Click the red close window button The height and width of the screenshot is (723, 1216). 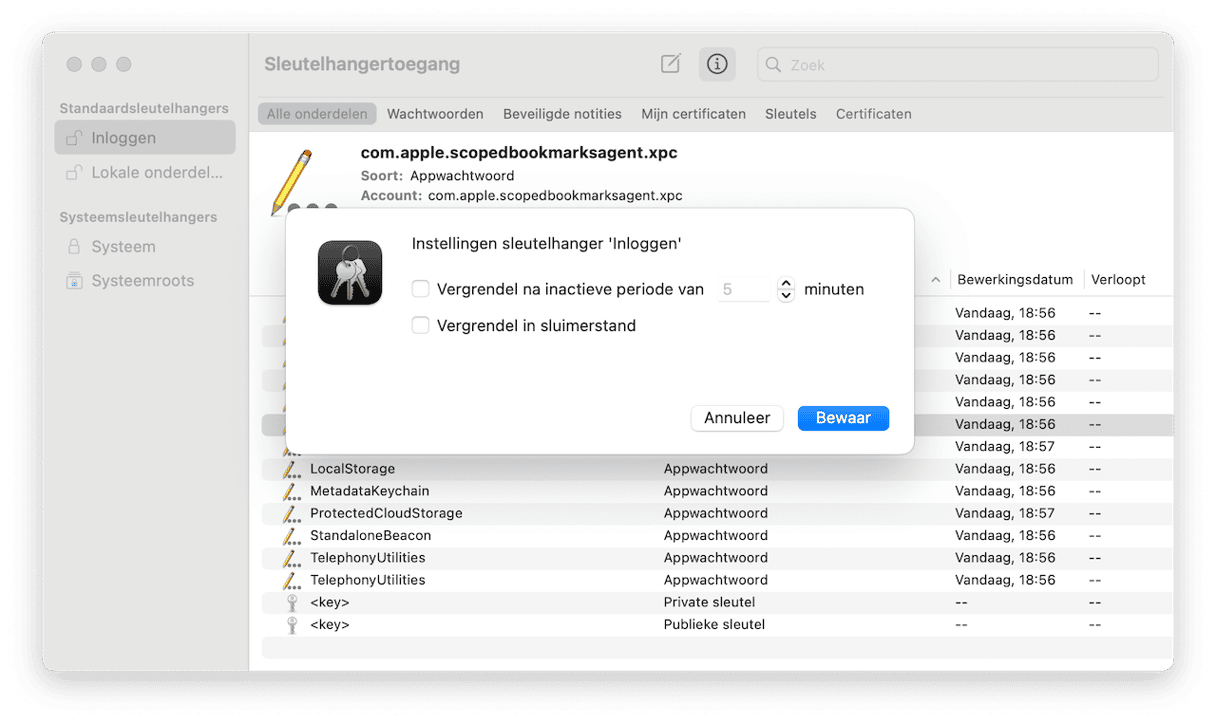74,64
